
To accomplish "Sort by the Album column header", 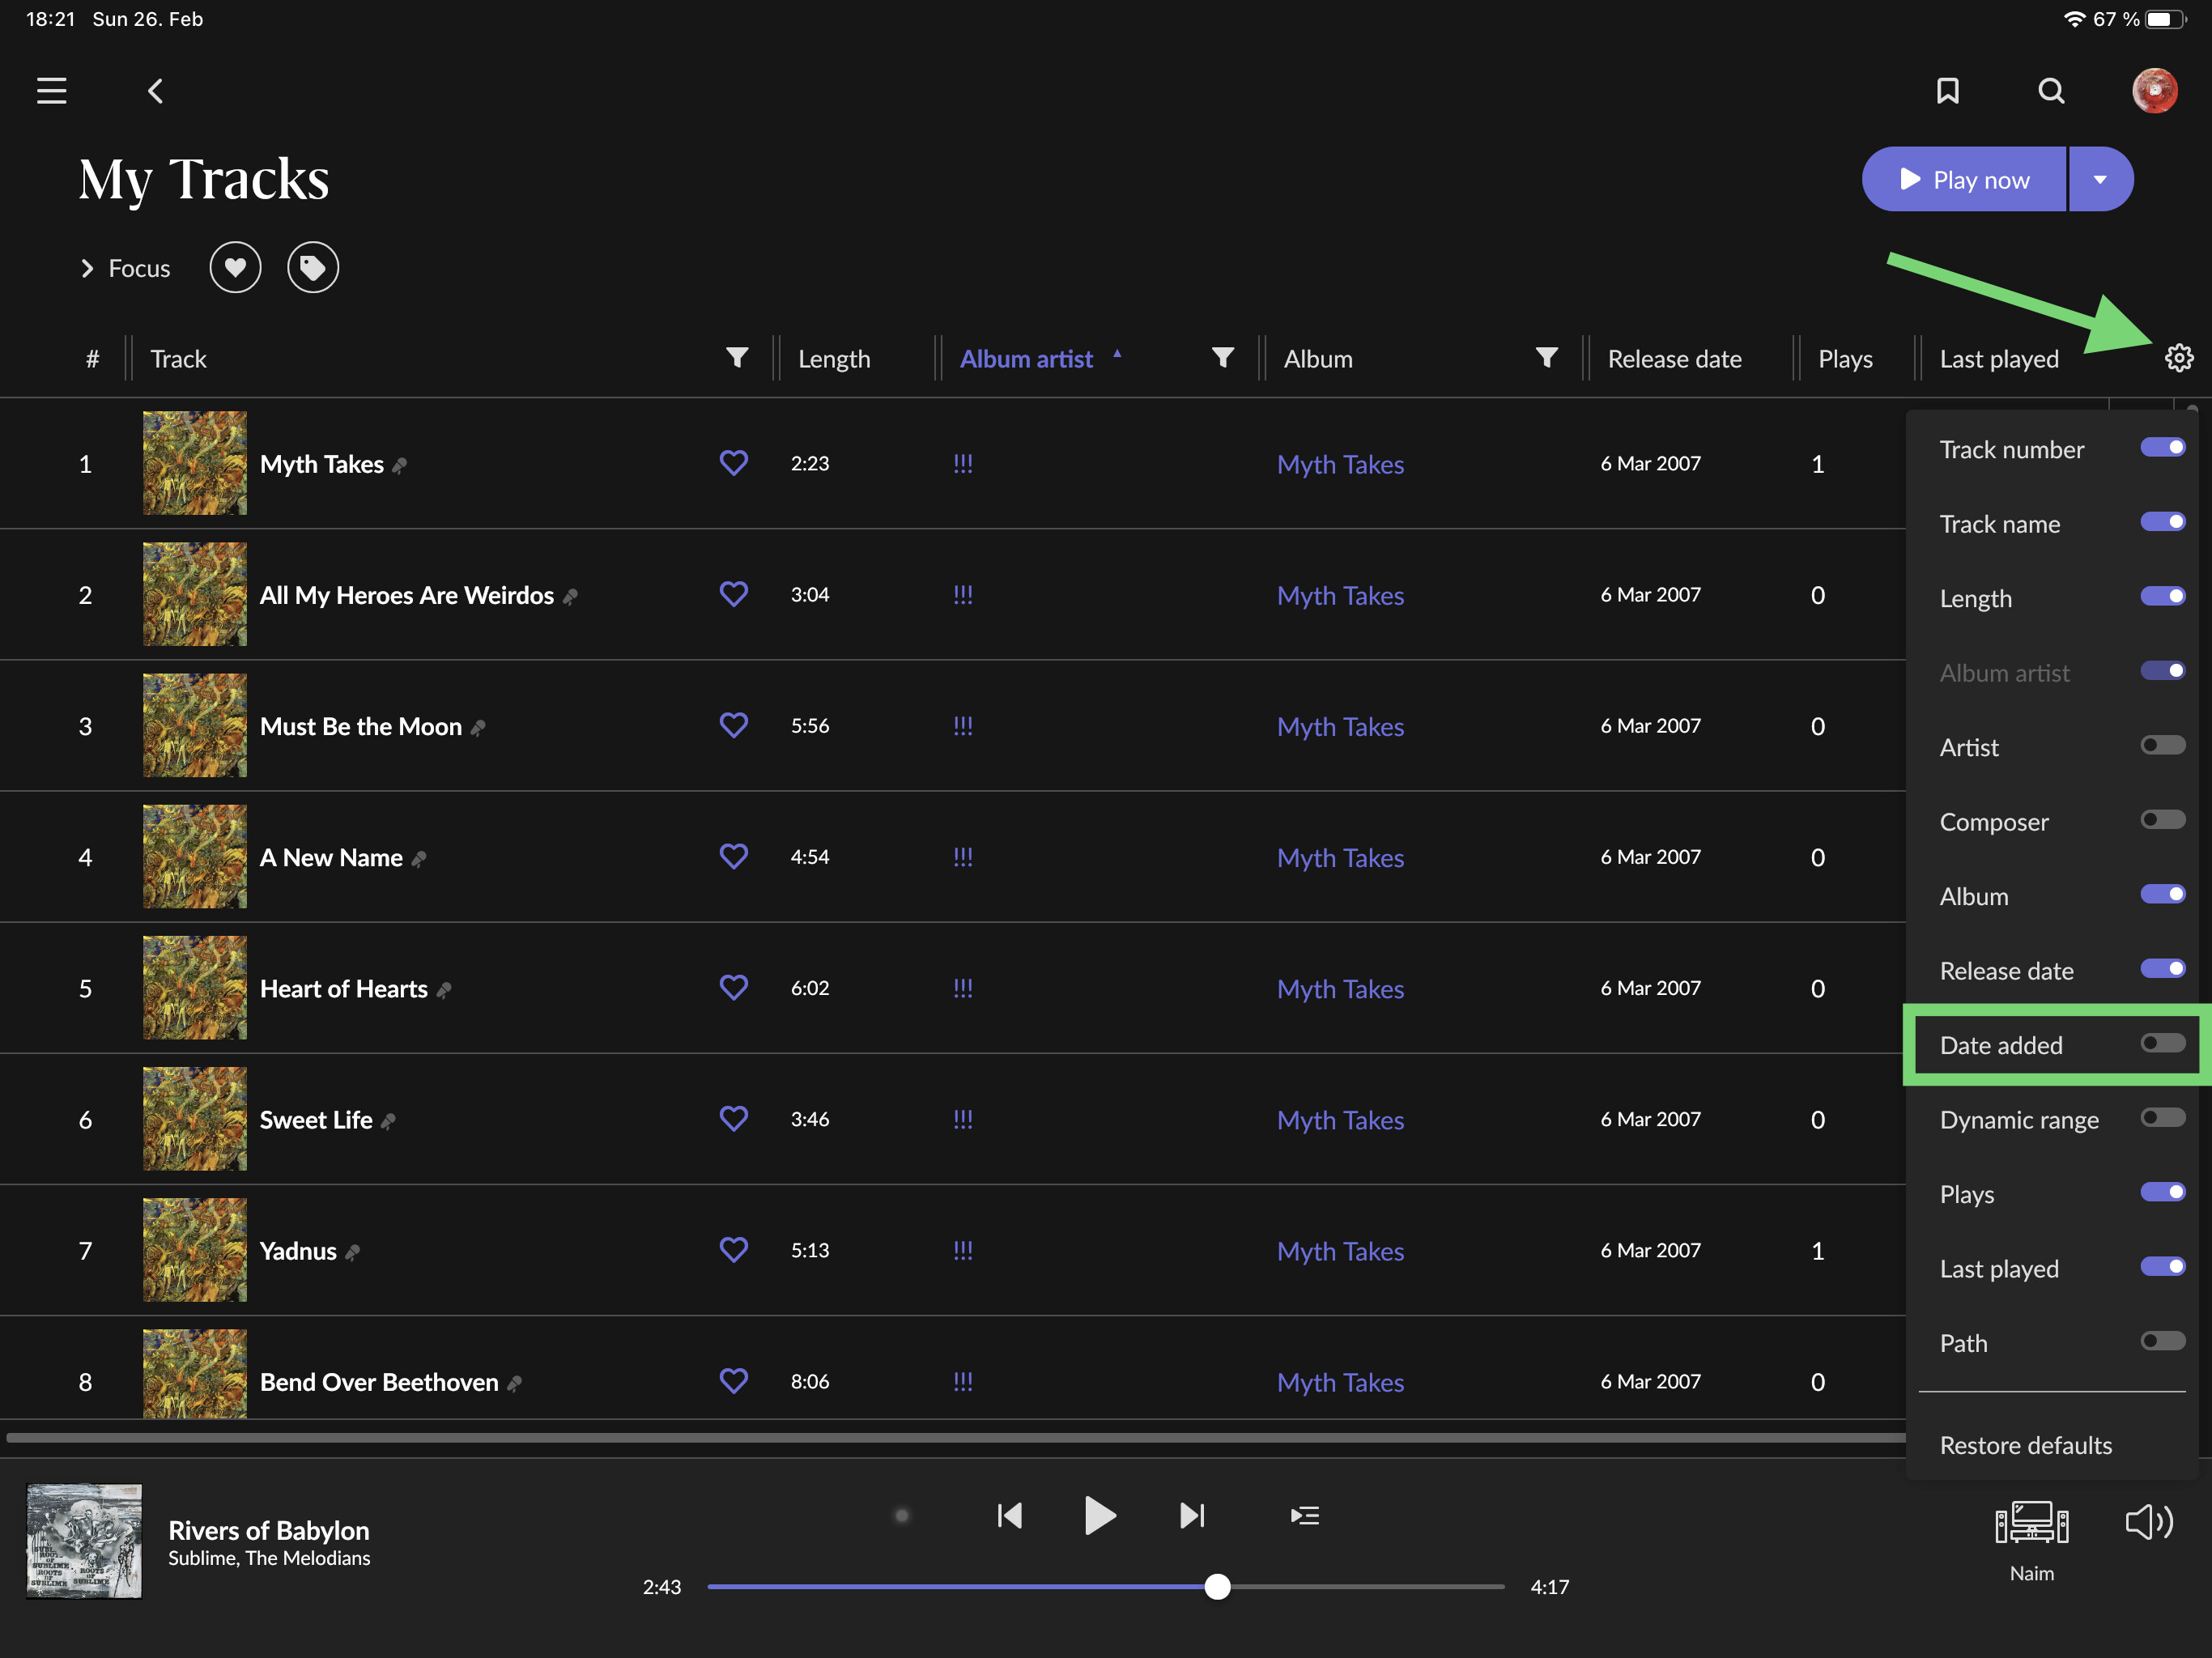I will [x=1318, y=358].
